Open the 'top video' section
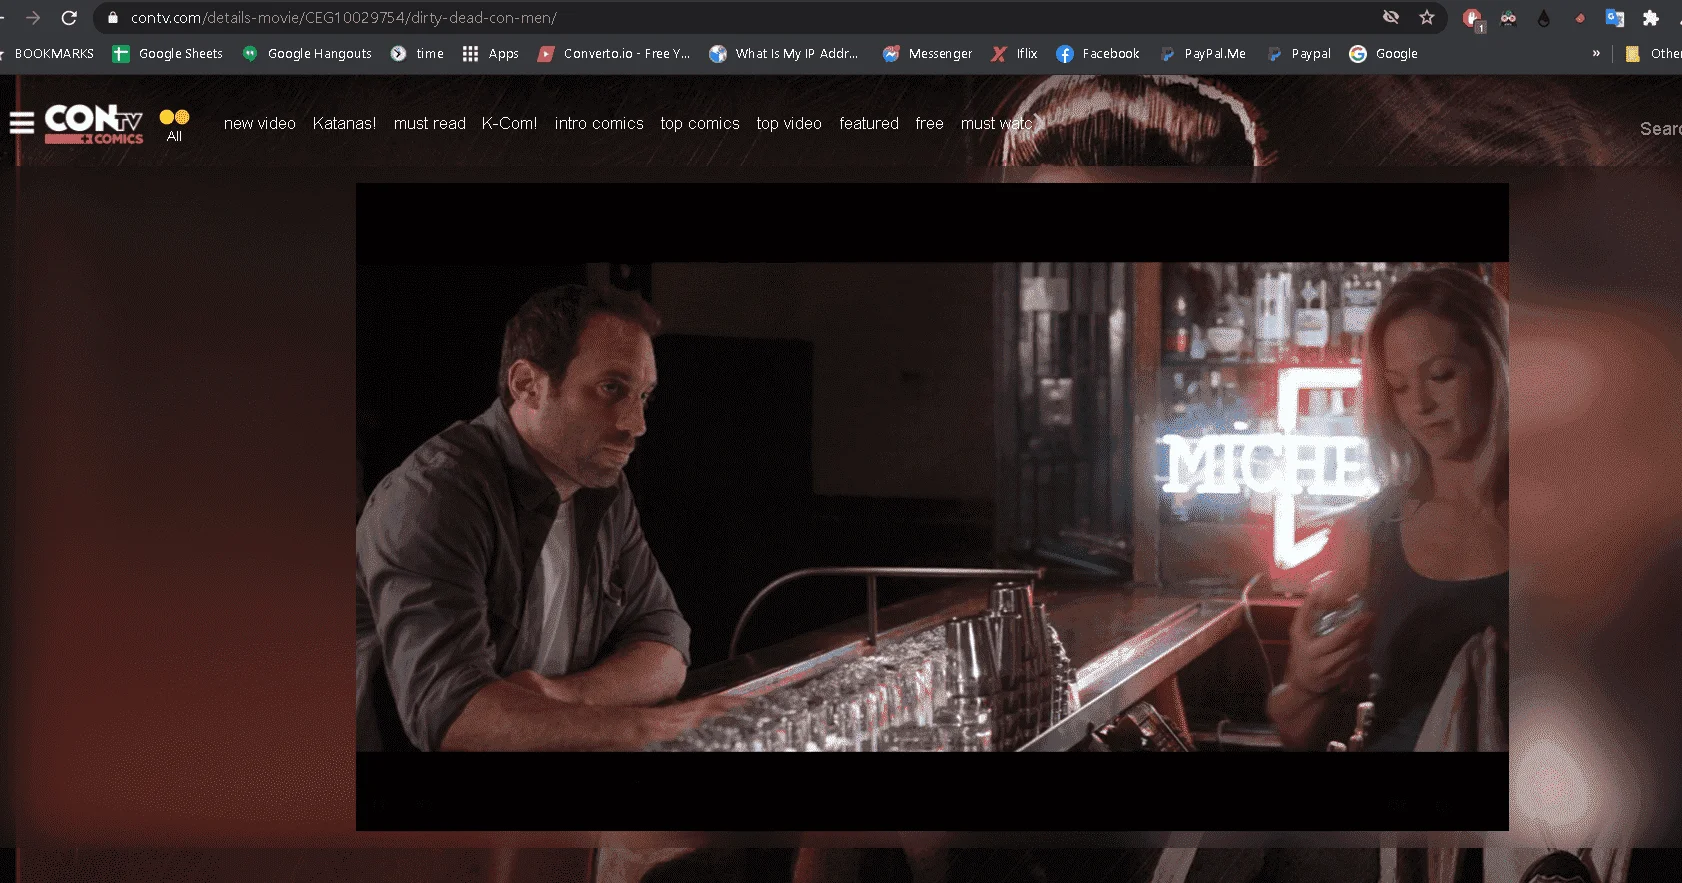This screenshot has height=883, width=1682. pos(789,123)
